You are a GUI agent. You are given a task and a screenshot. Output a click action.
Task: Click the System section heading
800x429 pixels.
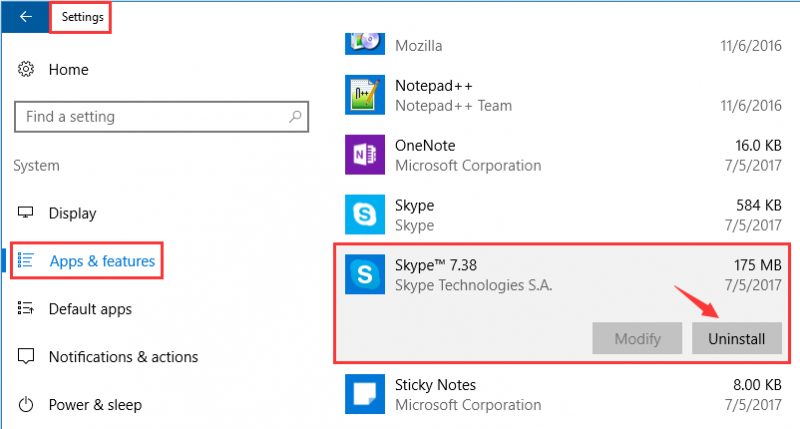point(36,166)
